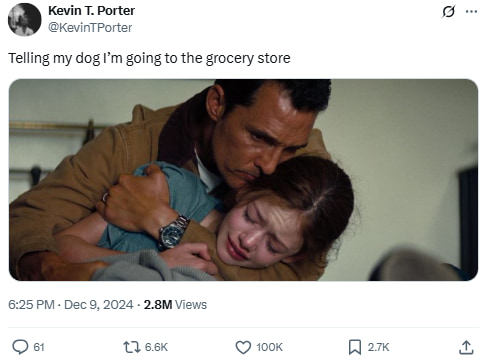Screen dimensions: 488x363
Task: Click the repost arrows icon
Action: (131, 347)
